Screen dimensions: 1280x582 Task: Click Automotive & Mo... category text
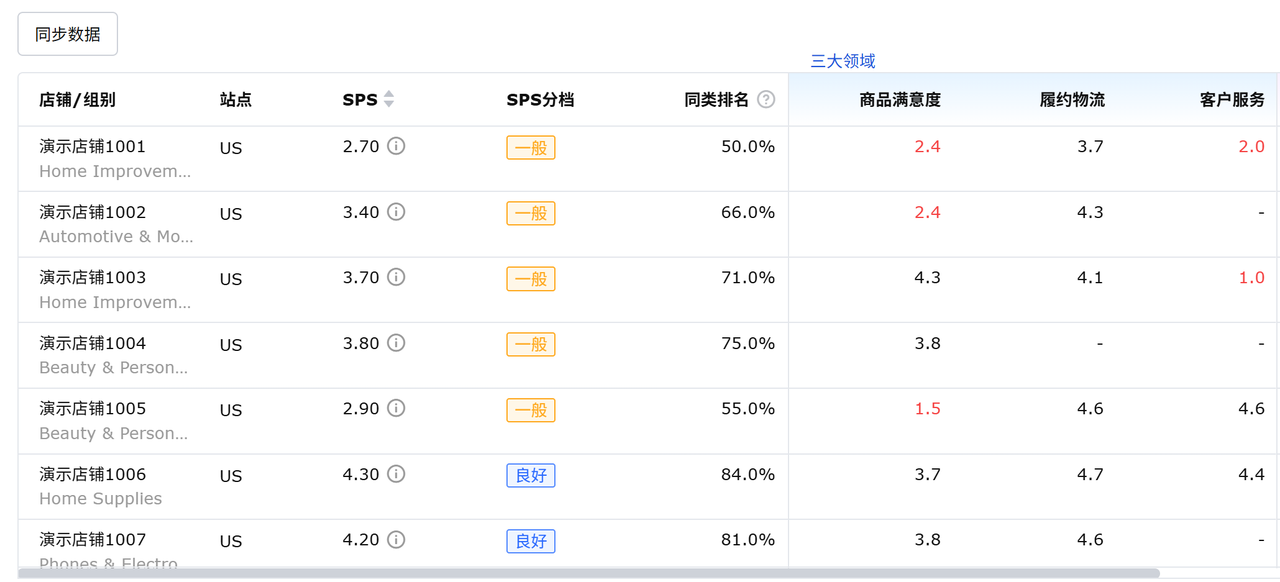[x=117, y=237]
